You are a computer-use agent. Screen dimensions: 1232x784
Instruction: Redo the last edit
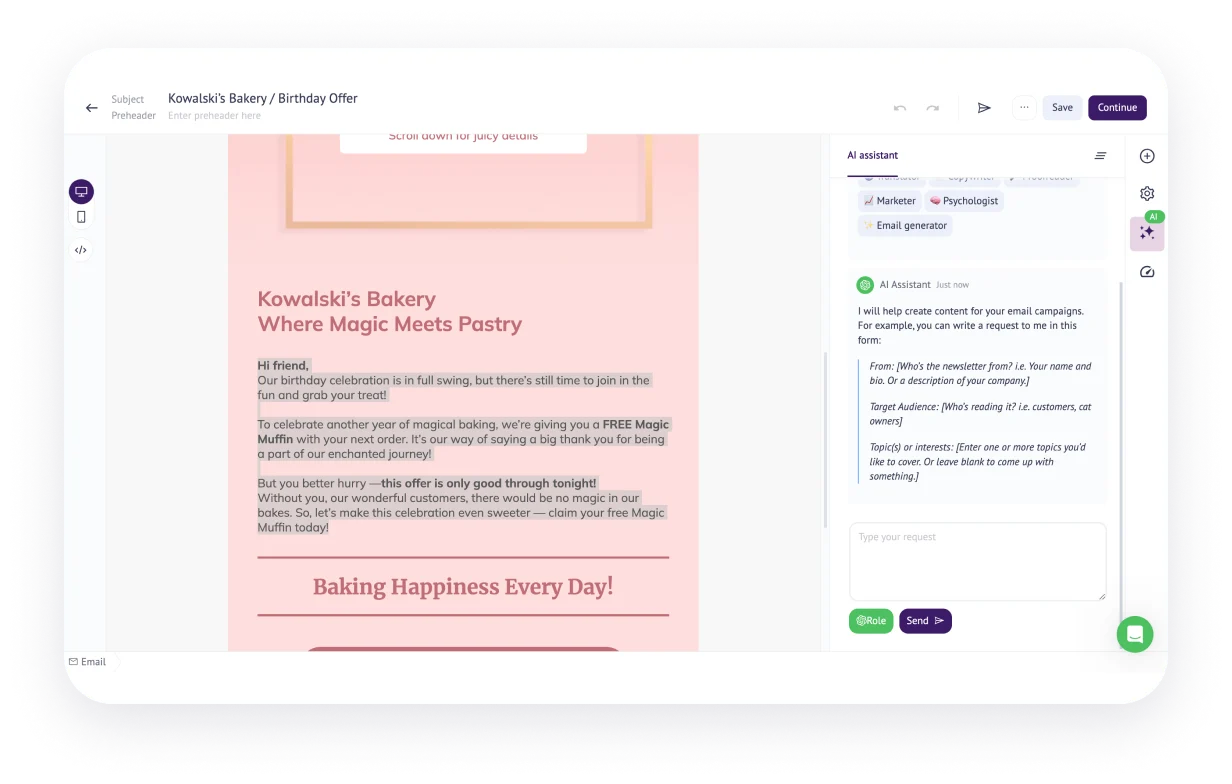click(x=933, y=108)
